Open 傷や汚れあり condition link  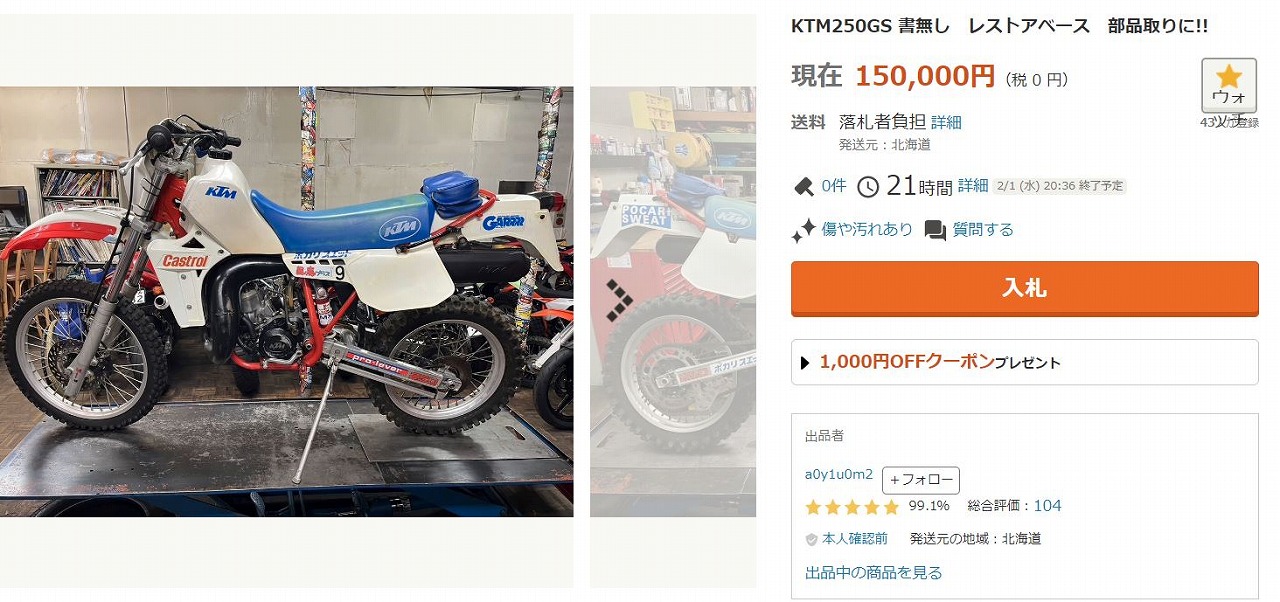867,229
